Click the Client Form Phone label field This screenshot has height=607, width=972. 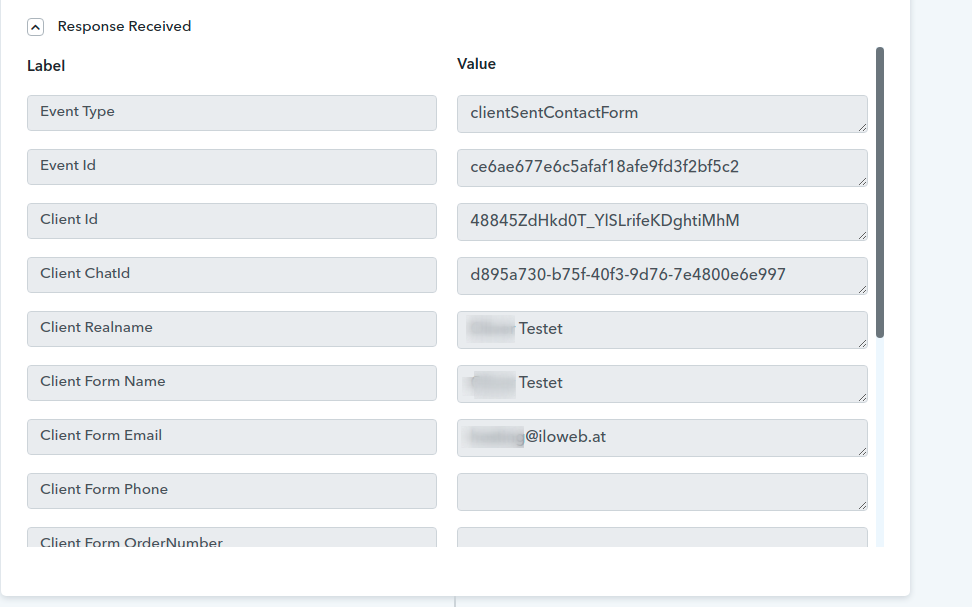click(x=232, y=490)
